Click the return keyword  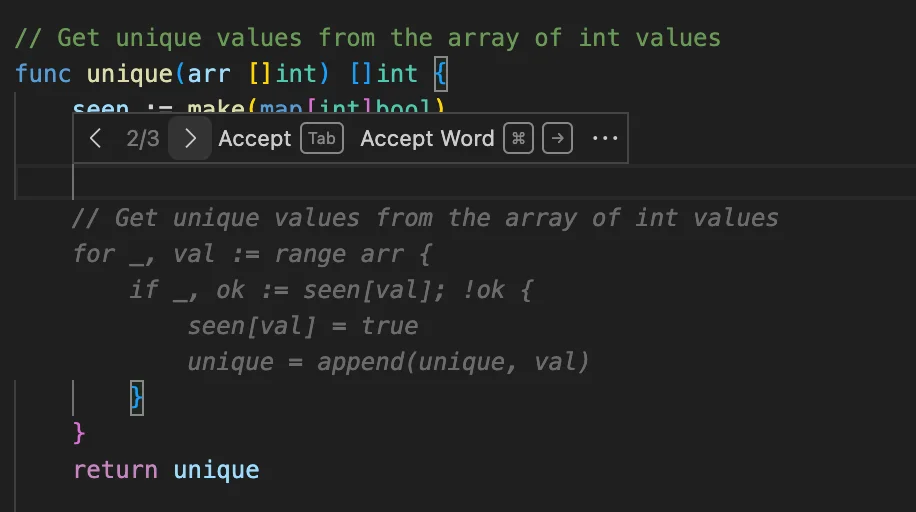(x=115, y=470)
